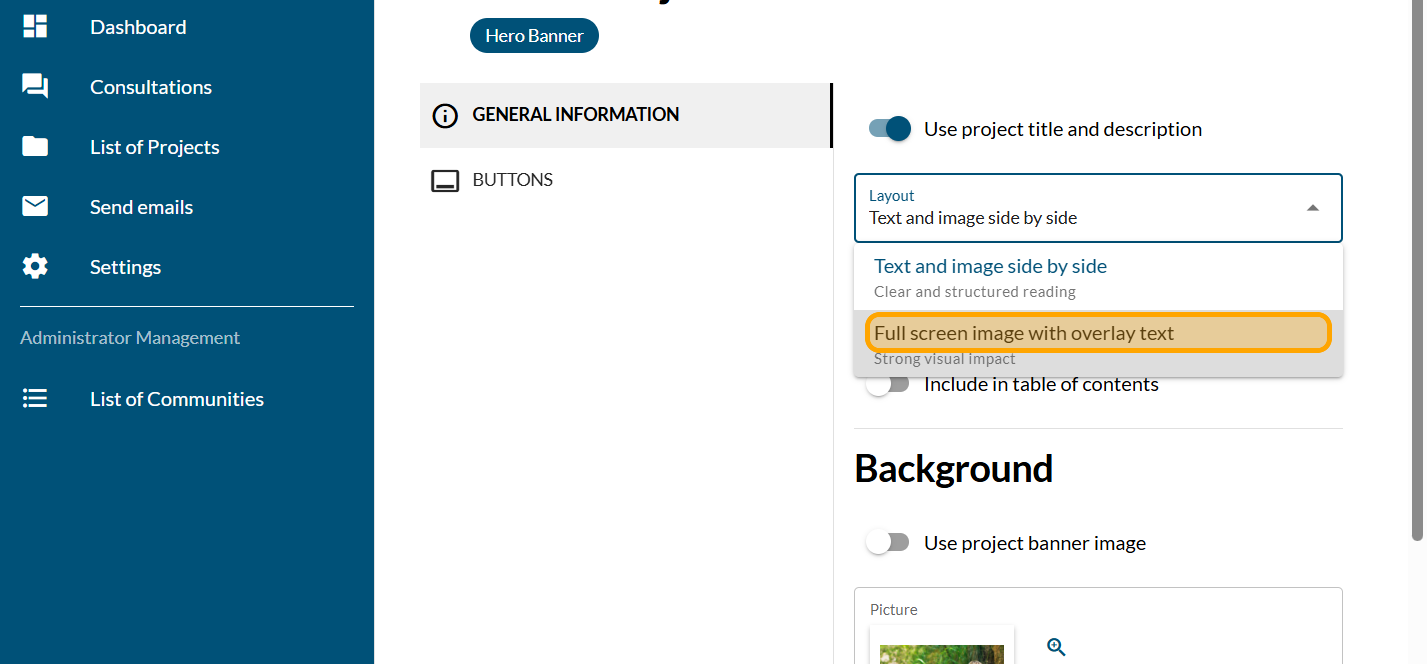The image size is (1427, 664).
Task: Click the Send emails envelope icon
Action: click(x=35, y=207)
